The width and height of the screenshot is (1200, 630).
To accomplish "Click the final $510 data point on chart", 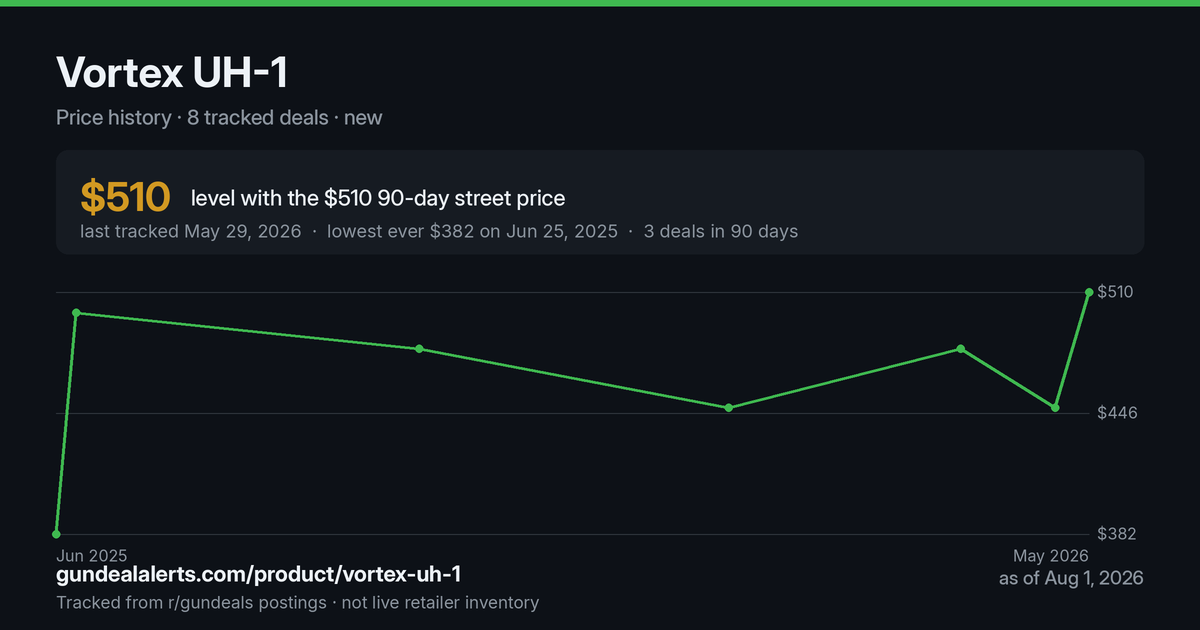I will pos(1089,292).
